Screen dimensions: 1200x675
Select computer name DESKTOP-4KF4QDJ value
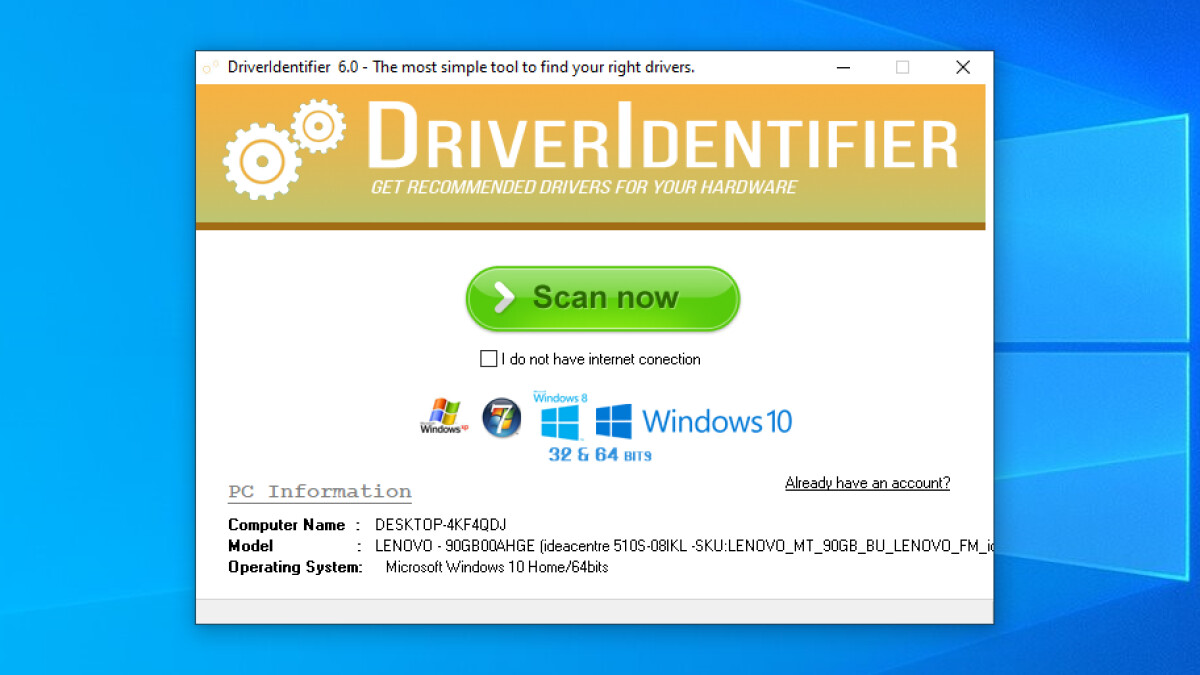[441, 525]
